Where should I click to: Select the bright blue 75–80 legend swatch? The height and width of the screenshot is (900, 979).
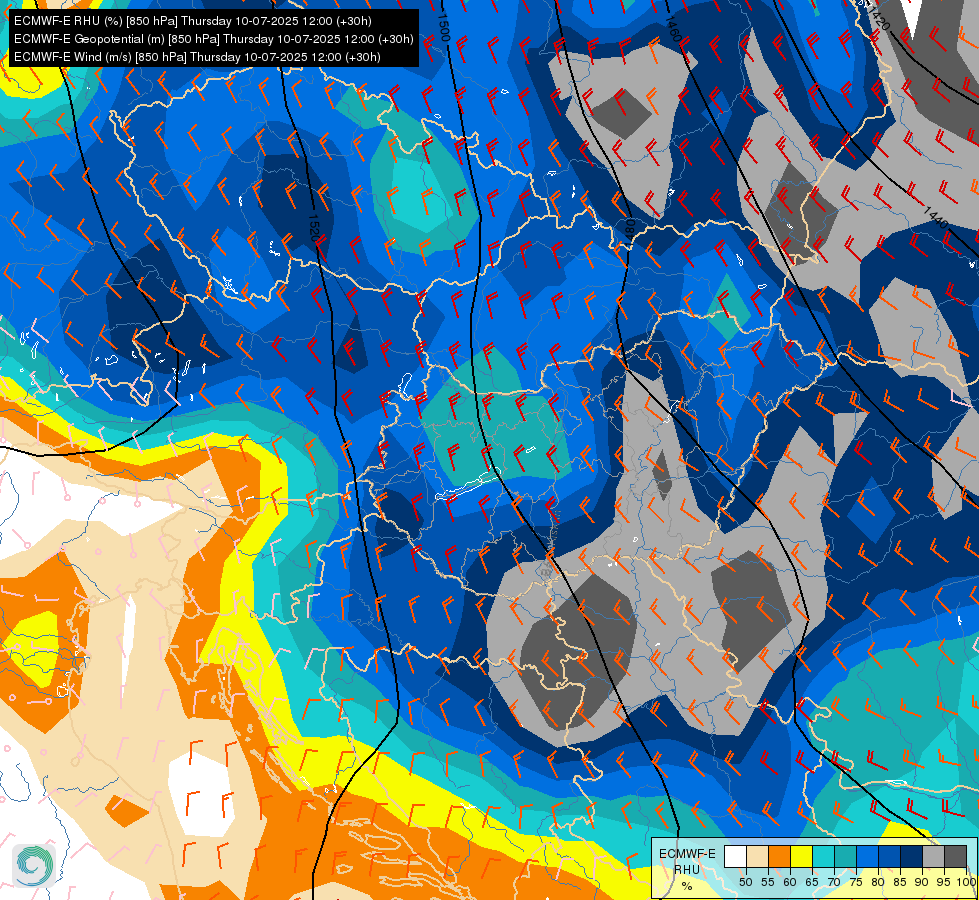pos(868,856)
